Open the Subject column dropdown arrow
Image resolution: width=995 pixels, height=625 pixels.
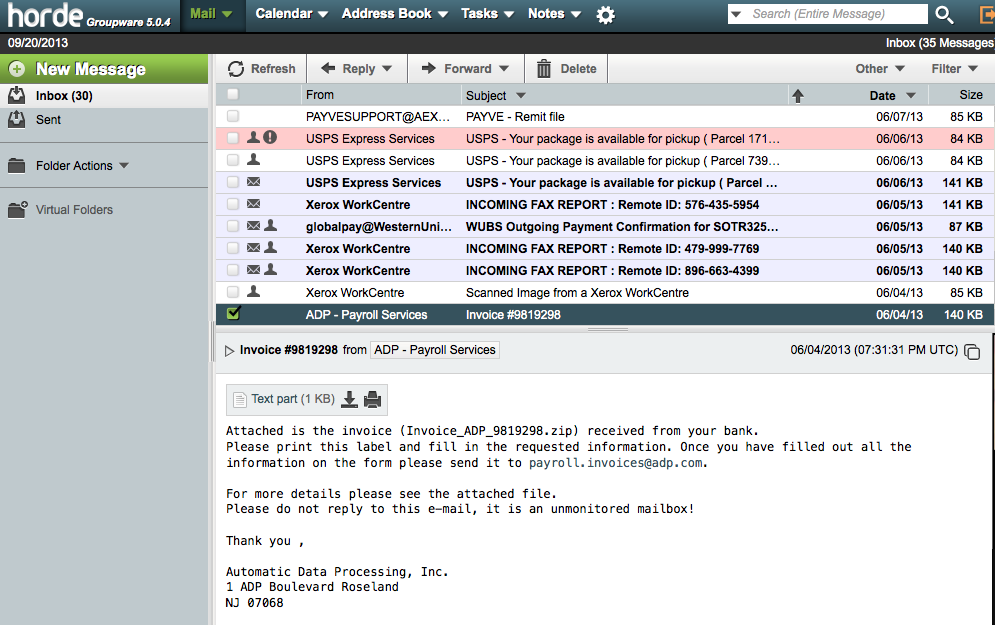[x=521, y=96]
